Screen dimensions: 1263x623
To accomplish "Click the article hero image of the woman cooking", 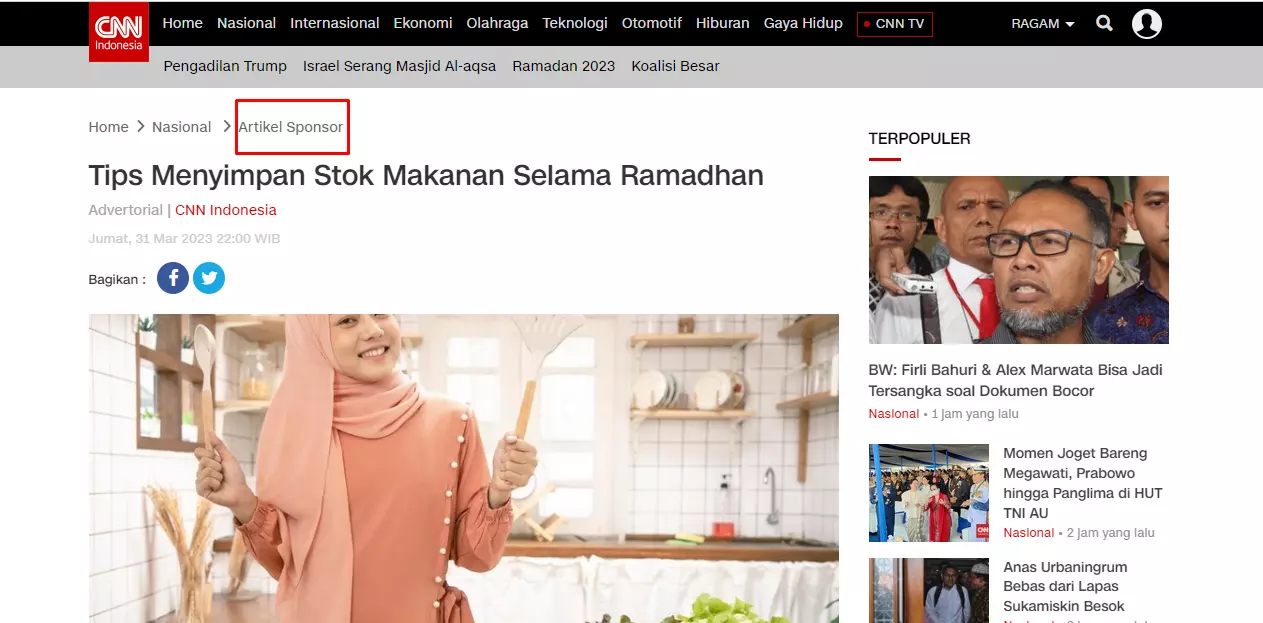I will [x=463, y=470].
